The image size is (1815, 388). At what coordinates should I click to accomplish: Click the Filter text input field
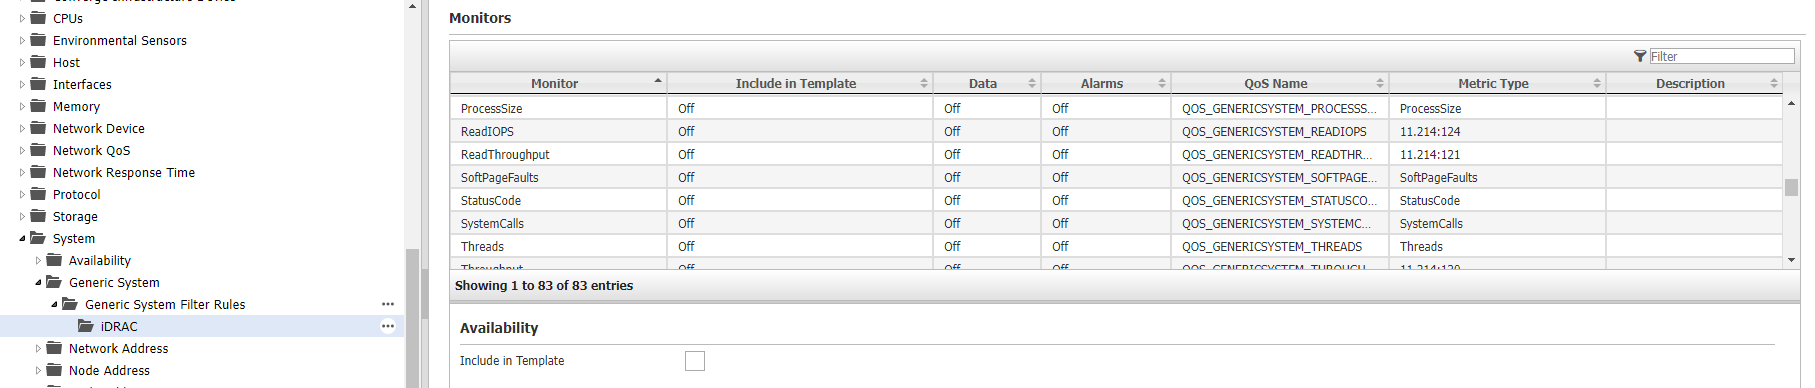click(x=1722, y=56)
